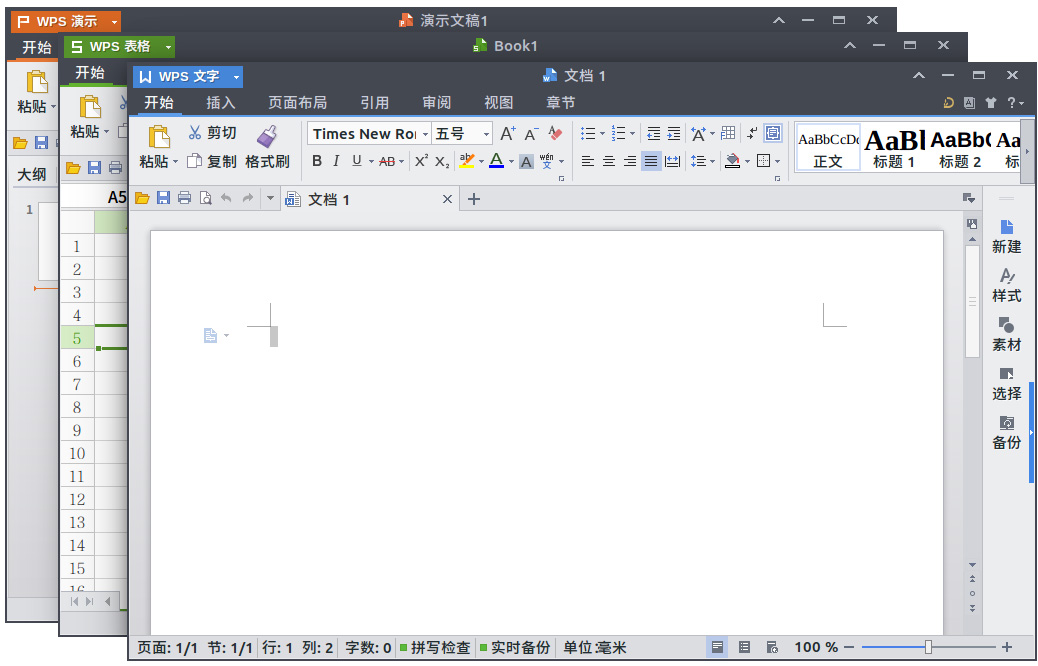The height and width of the screenshot is (666, 1038).
Task: Toggle Italic formatting
Action: point(336,161)
